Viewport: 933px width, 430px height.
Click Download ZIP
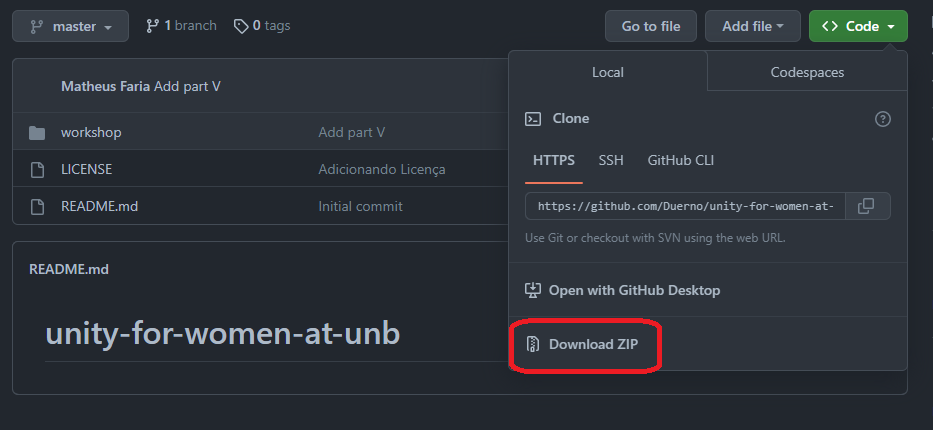(x=583, y=344)
